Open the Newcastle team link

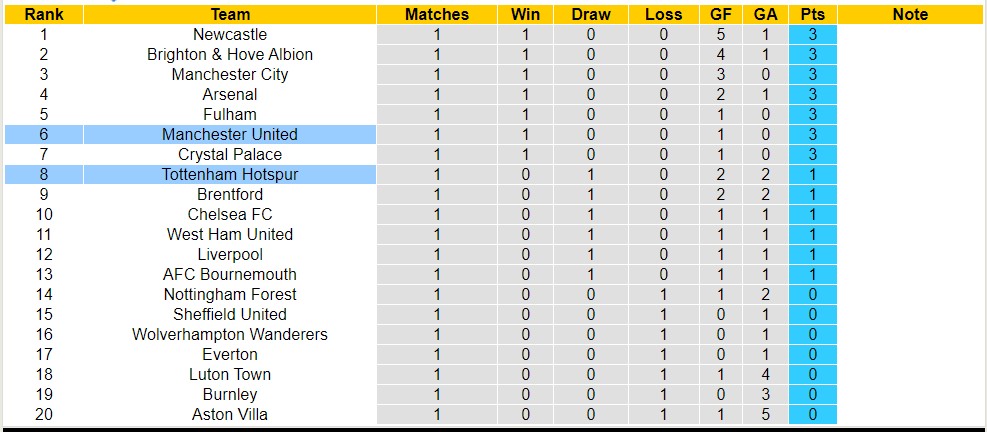pyautogui.click(x=230, y=34)
